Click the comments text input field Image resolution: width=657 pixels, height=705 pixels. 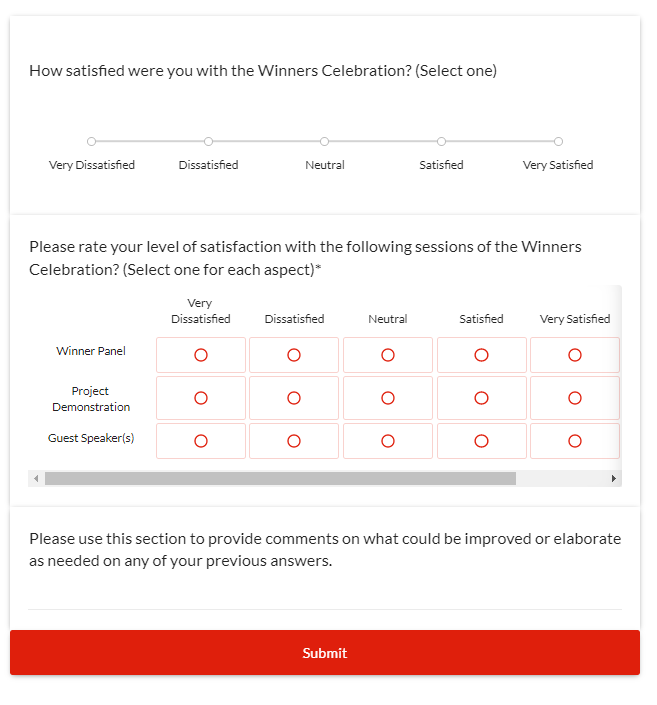(x=325, y=596)
